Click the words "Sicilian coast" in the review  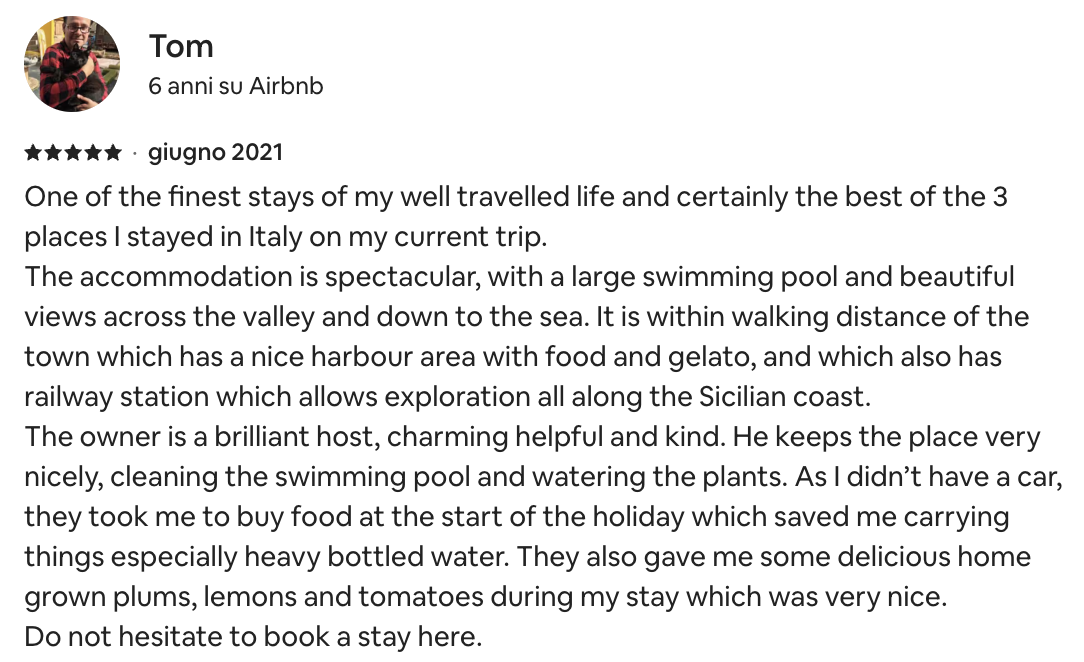pyautogui.click(x=785, y=397)
